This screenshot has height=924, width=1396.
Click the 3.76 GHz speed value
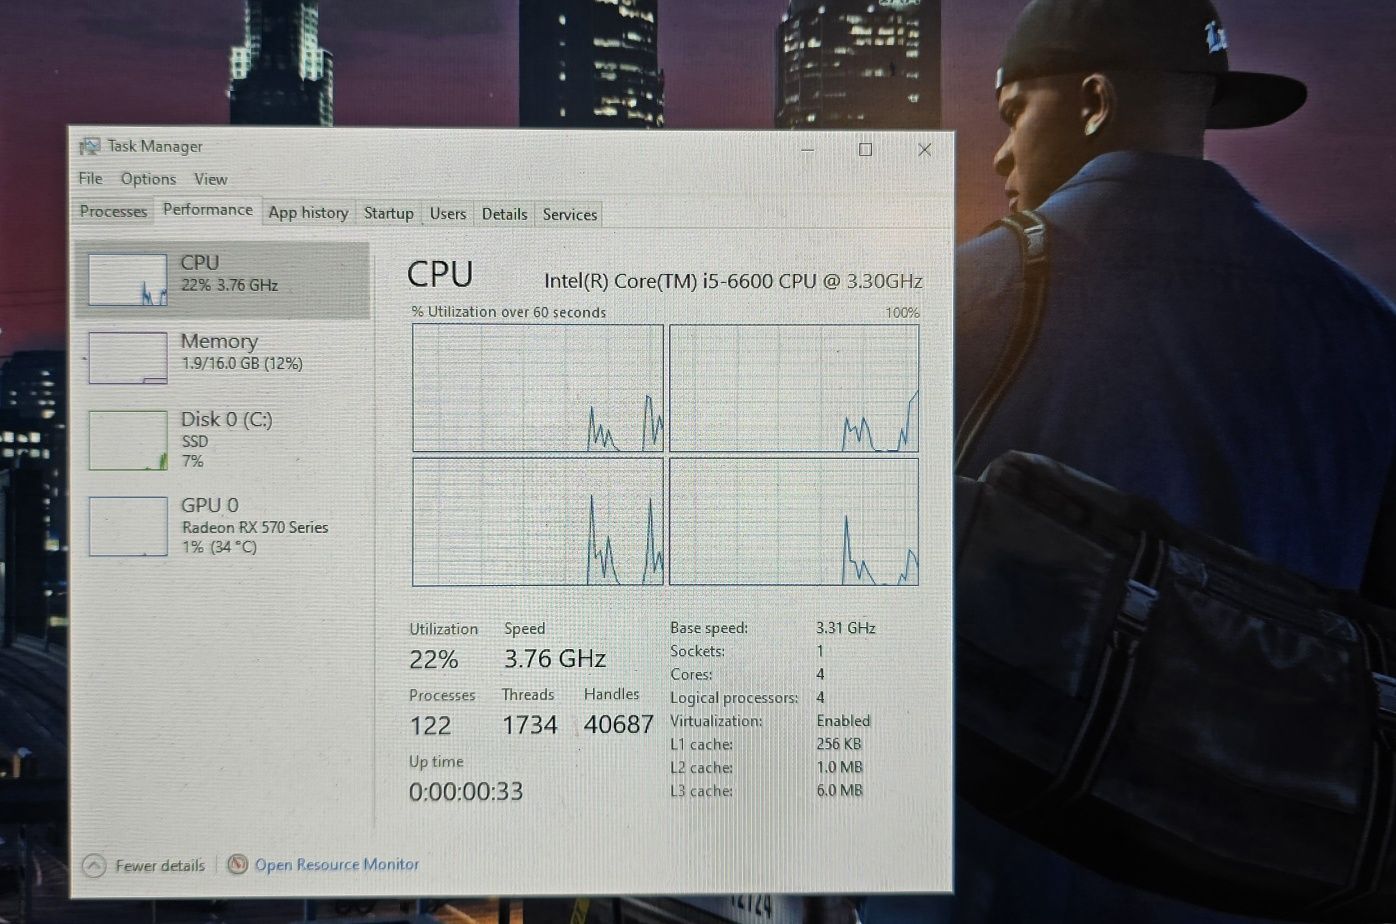(x=555, y=659)
